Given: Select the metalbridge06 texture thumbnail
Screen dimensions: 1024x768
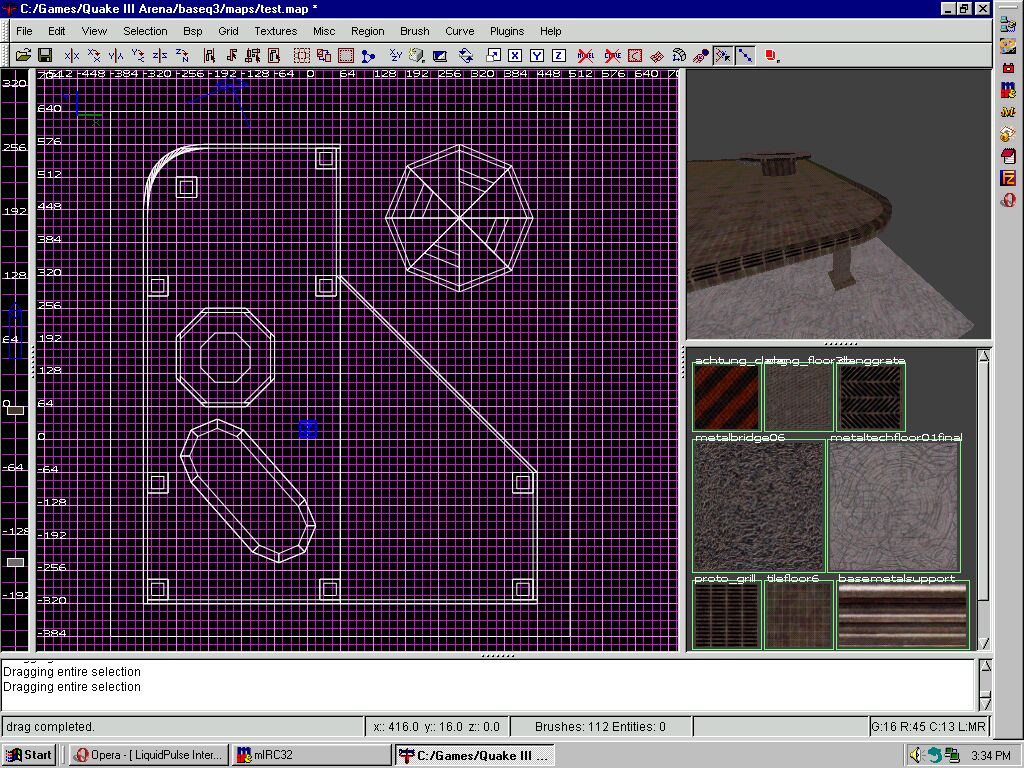Looking at the screenshot, I should pyautogui.click(x=759, y=506).
